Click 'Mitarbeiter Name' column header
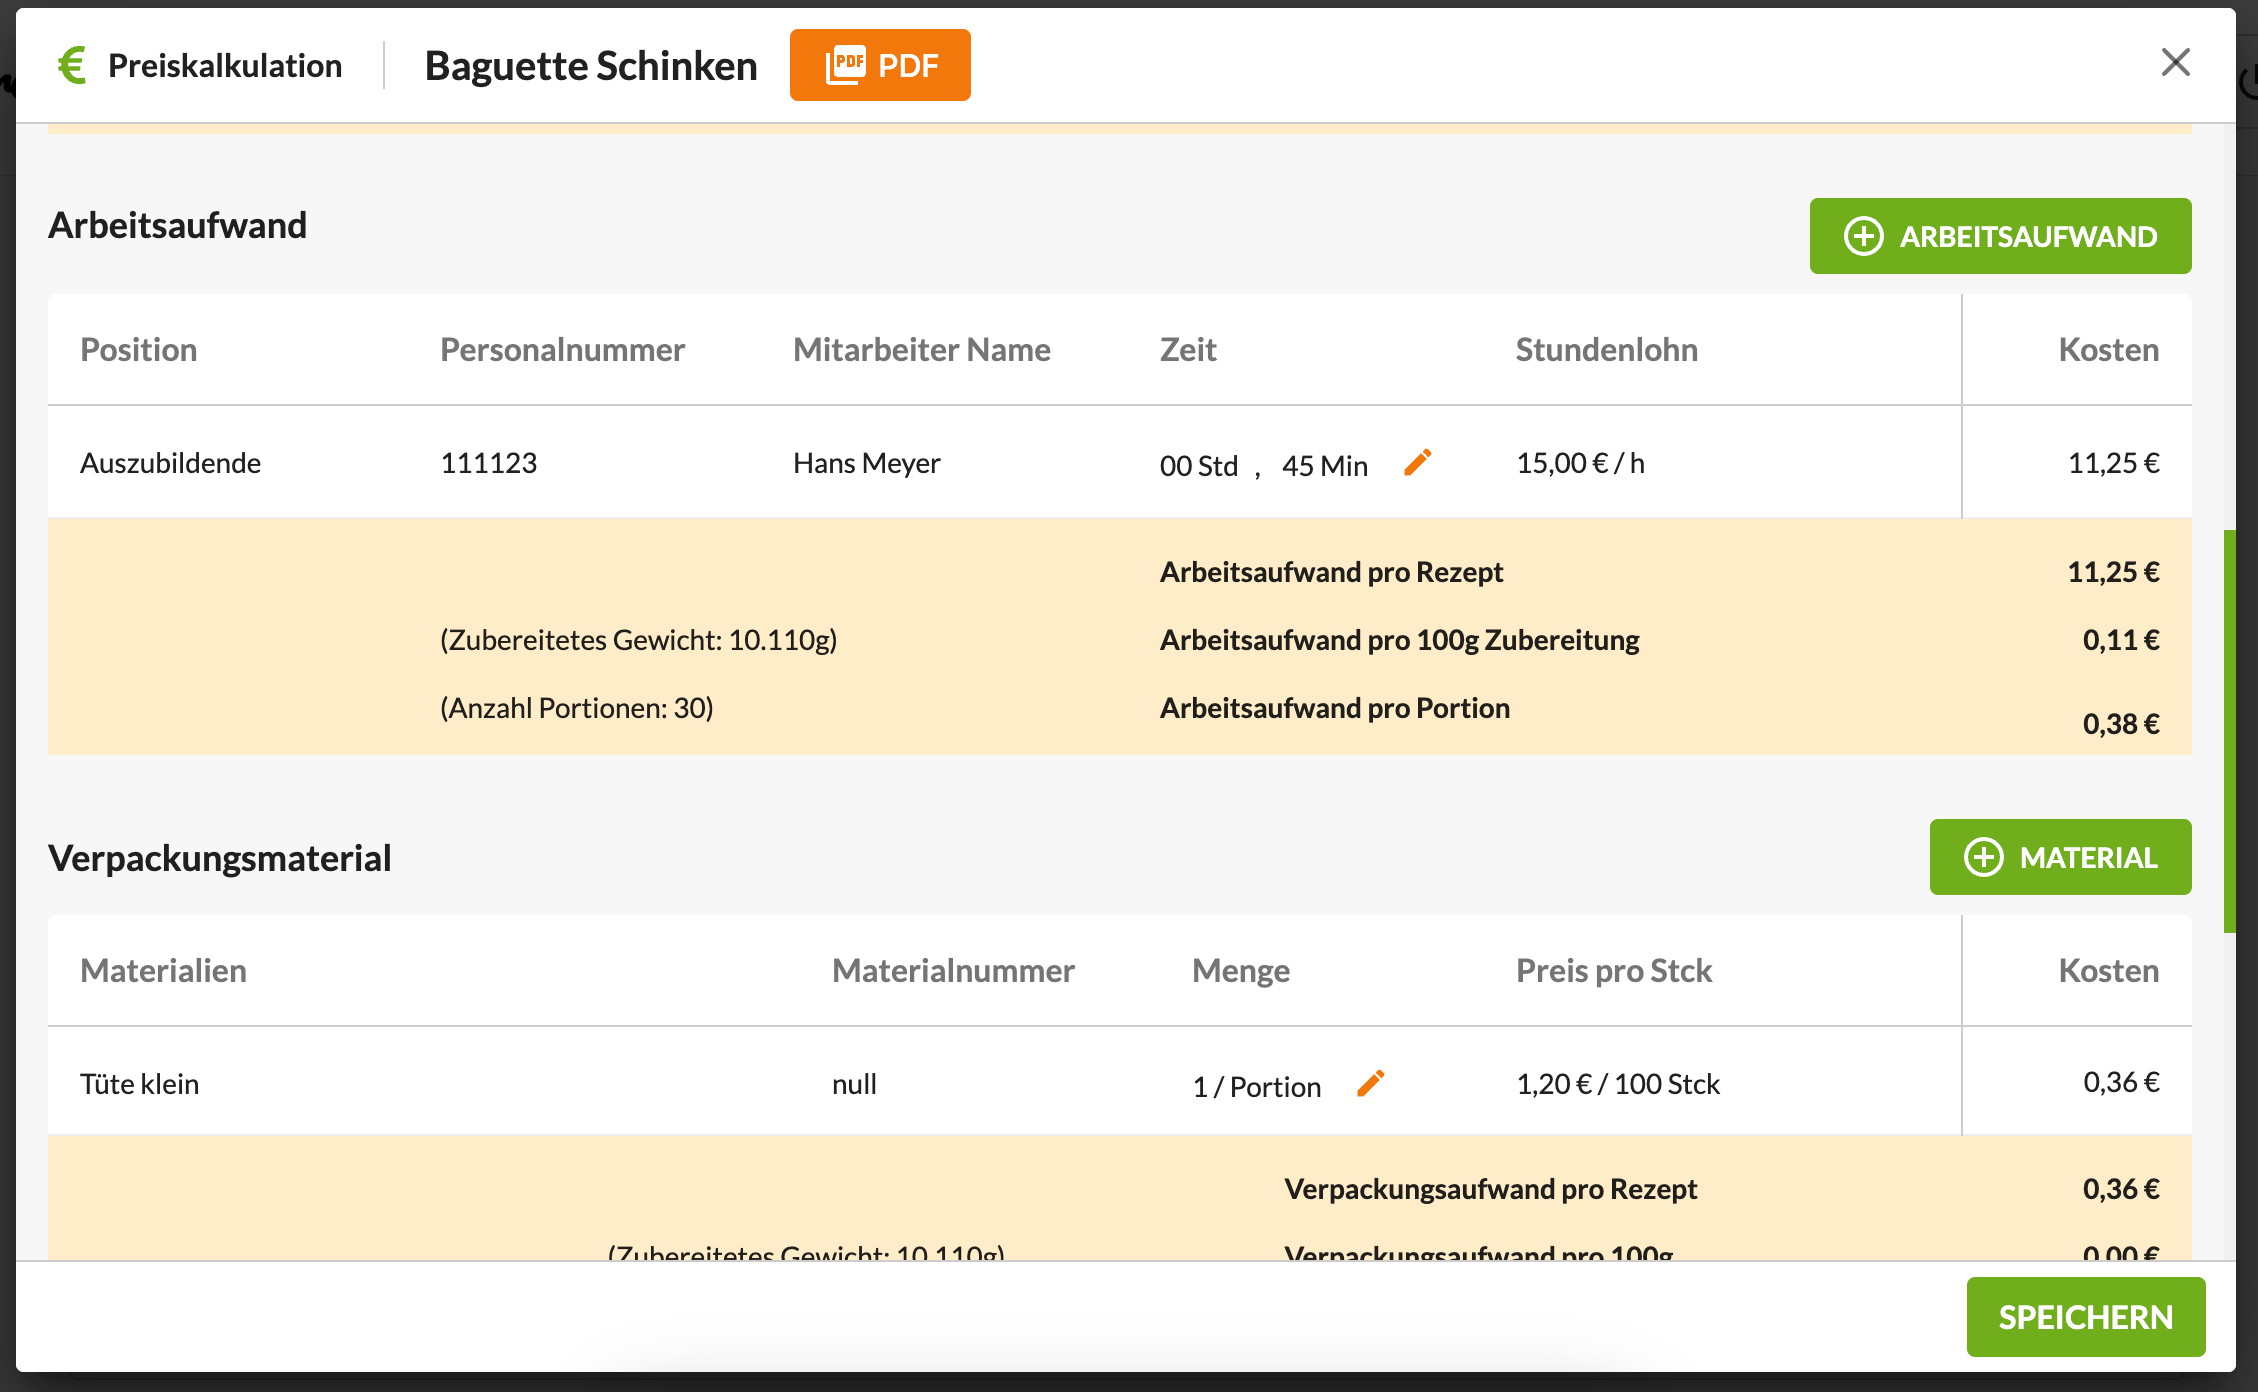Viewport: 2258px width, 1392px height. click(x=921, y=350)
